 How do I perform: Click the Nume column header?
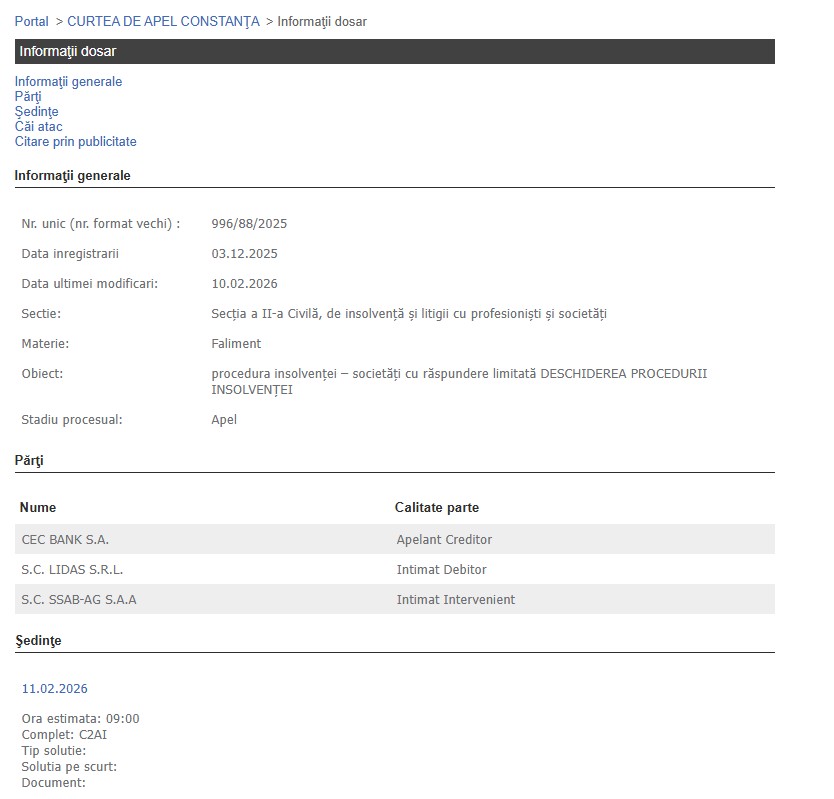38,508
